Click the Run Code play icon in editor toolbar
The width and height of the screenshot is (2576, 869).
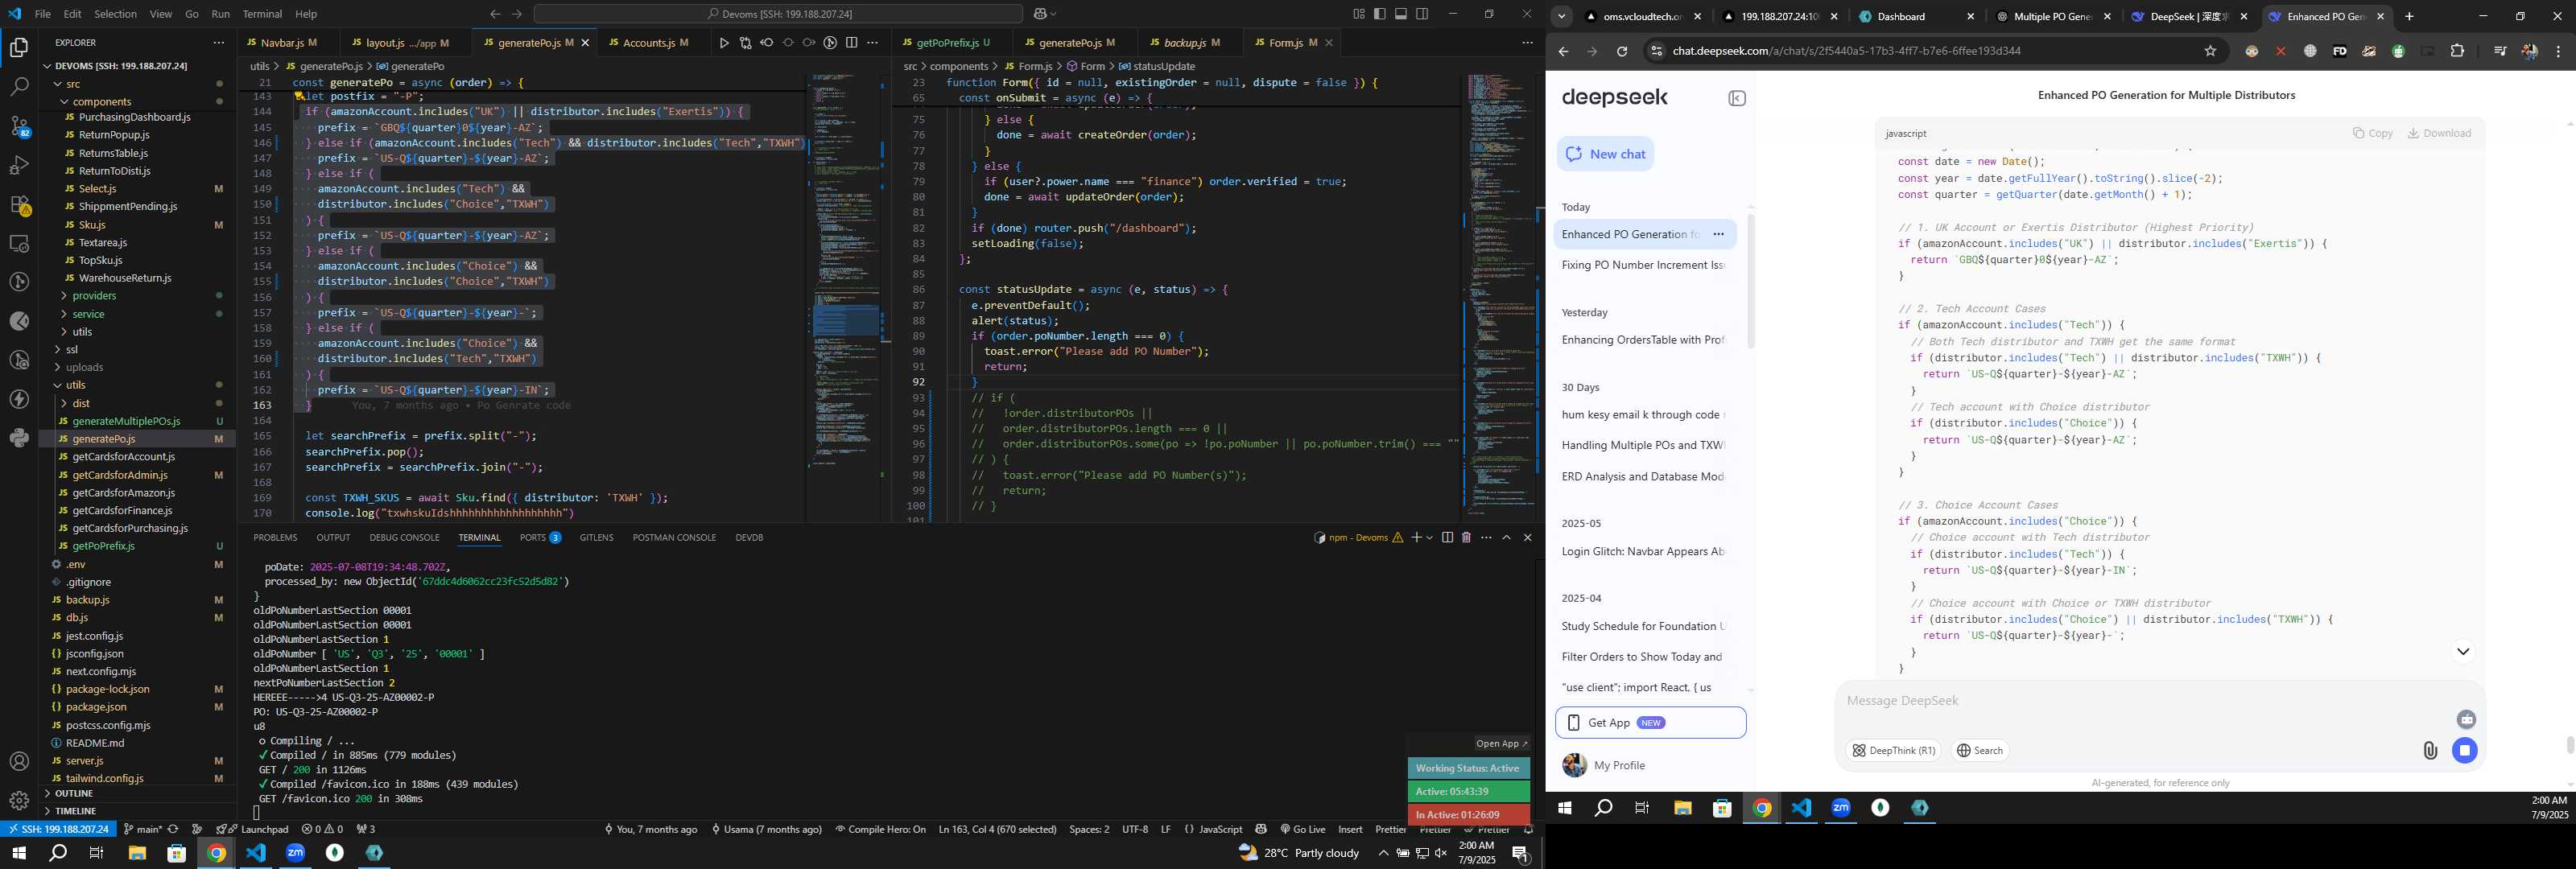tap(724, 43)
